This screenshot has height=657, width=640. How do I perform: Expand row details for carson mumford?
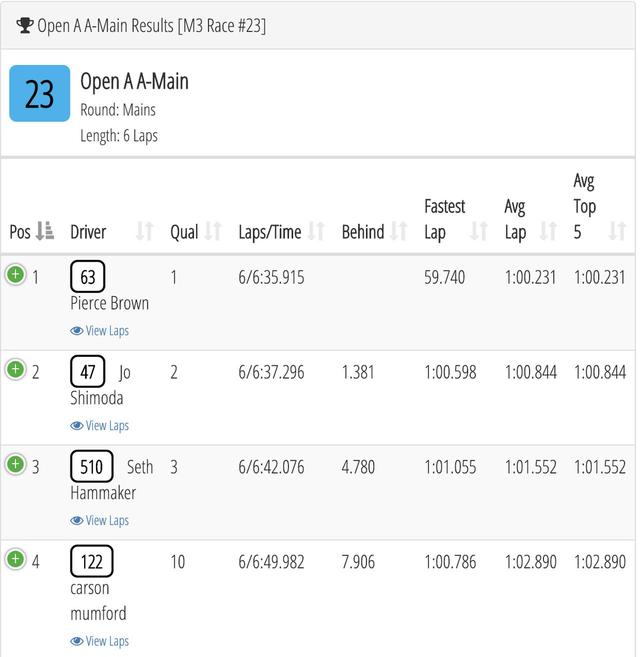point(16,559)
